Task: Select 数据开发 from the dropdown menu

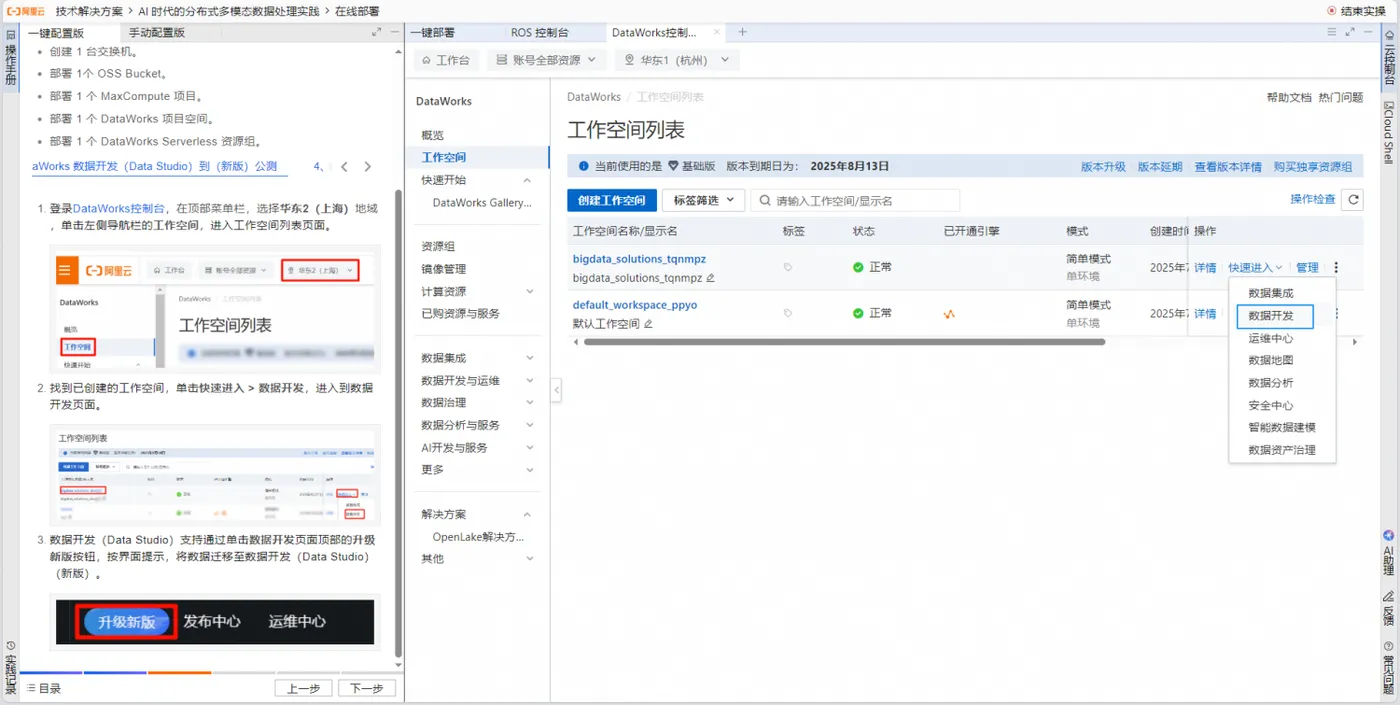Action: (x=1275, y=316)
